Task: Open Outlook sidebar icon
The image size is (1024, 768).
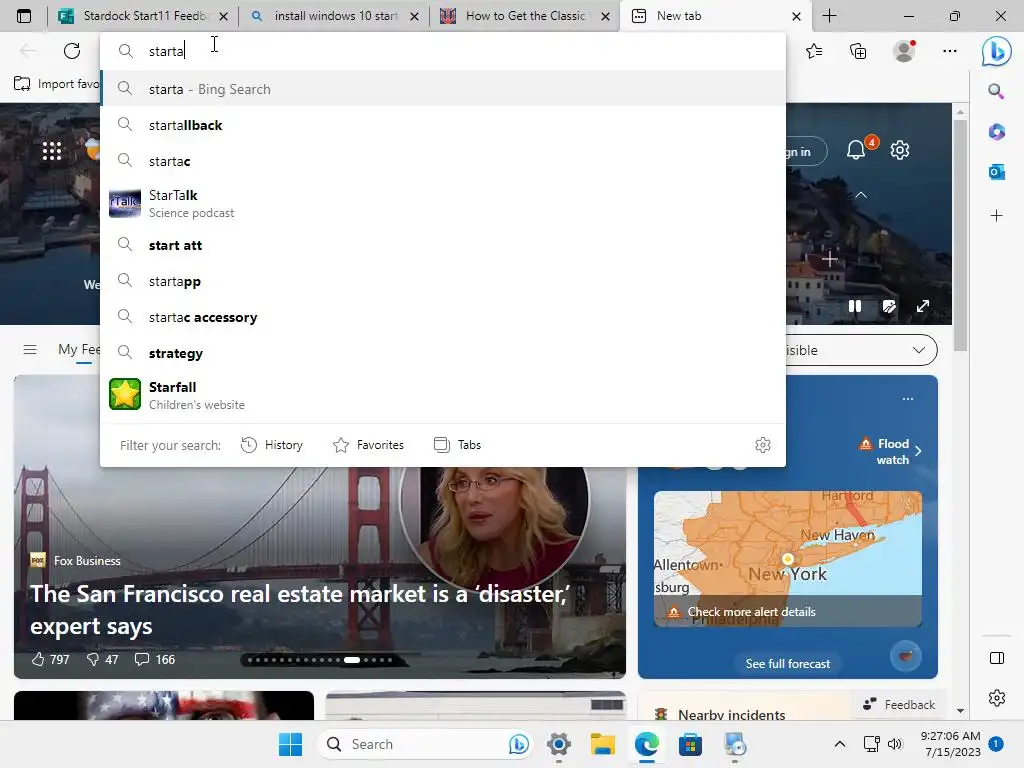Action: (x=996, y=172)
